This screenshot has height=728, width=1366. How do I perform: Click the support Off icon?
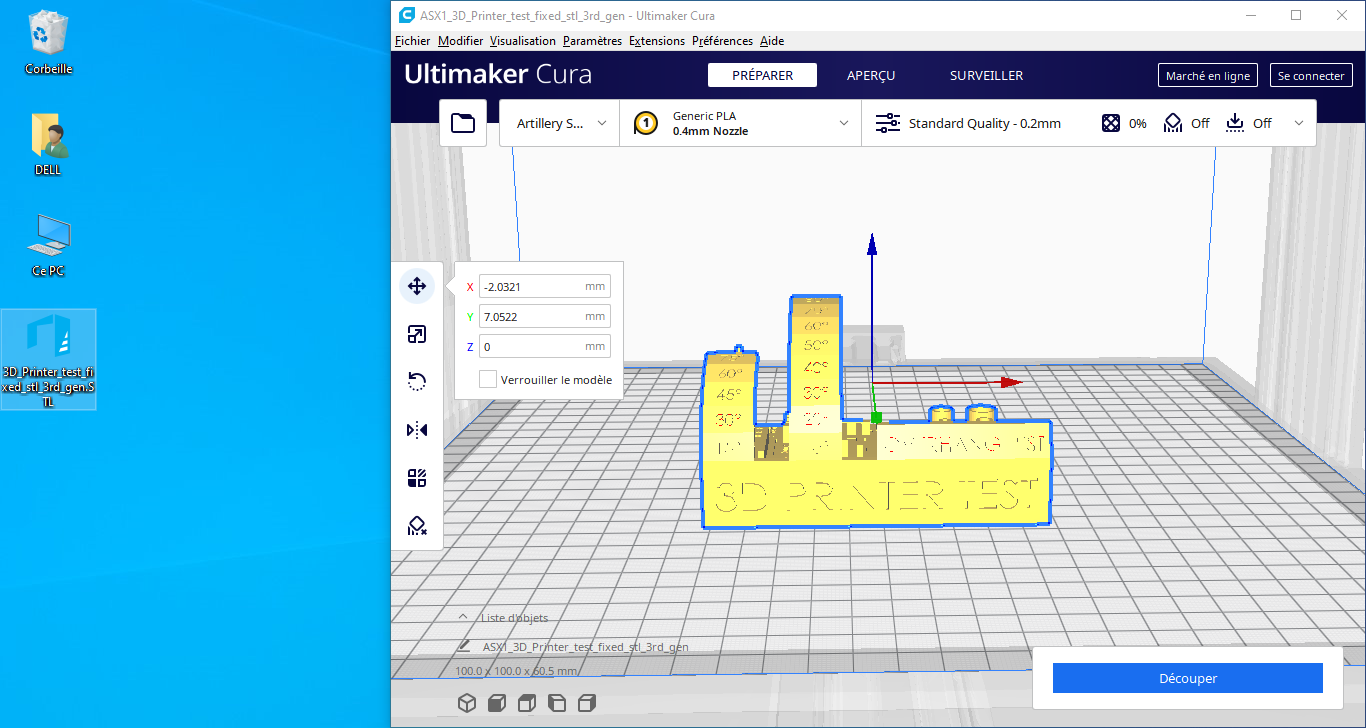(x=1173, y=123)
